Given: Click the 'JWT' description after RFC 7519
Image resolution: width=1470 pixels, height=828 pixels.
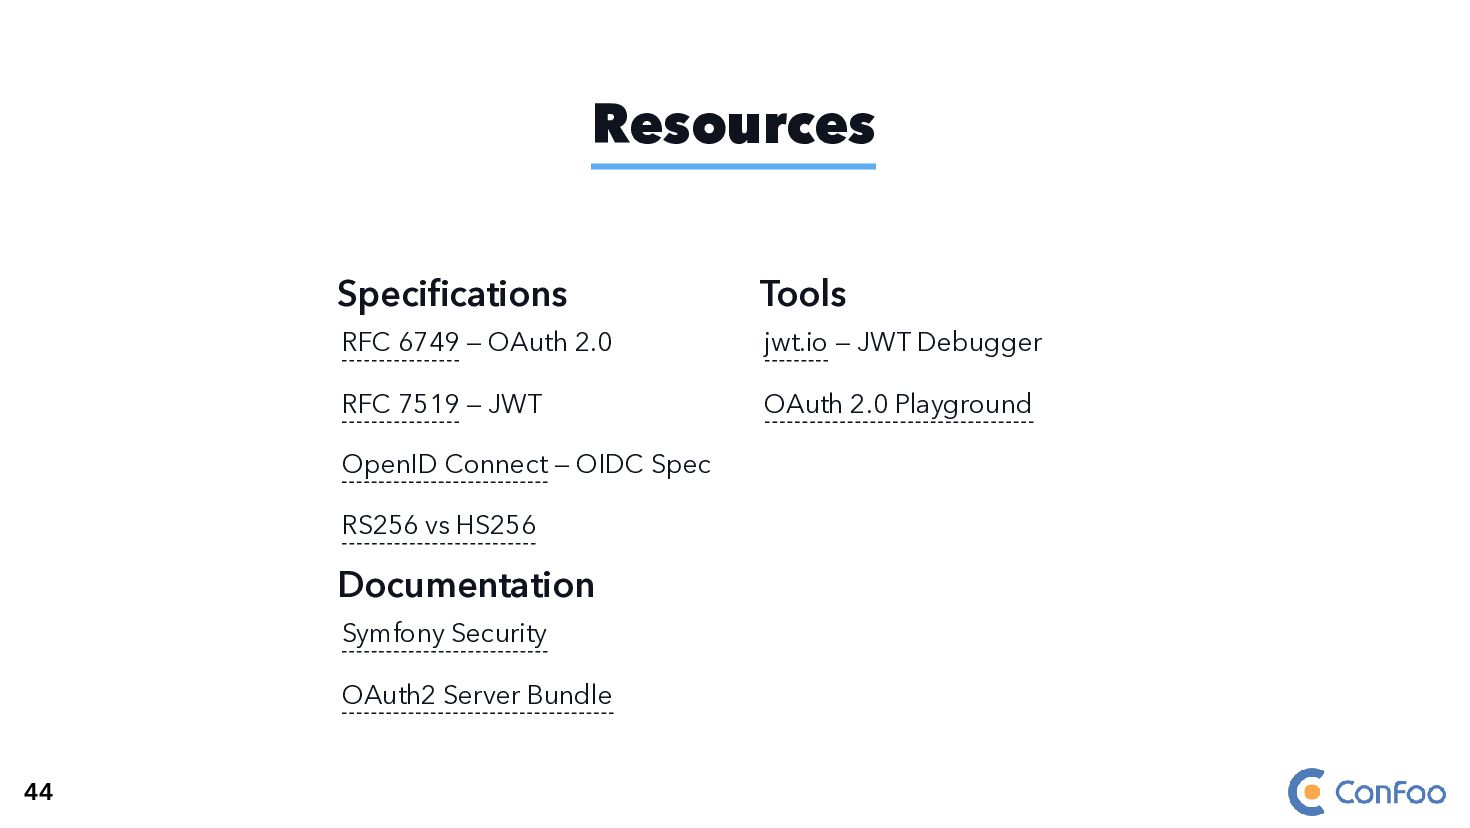Looking at the screenshot, I should (x=515, y=405).
